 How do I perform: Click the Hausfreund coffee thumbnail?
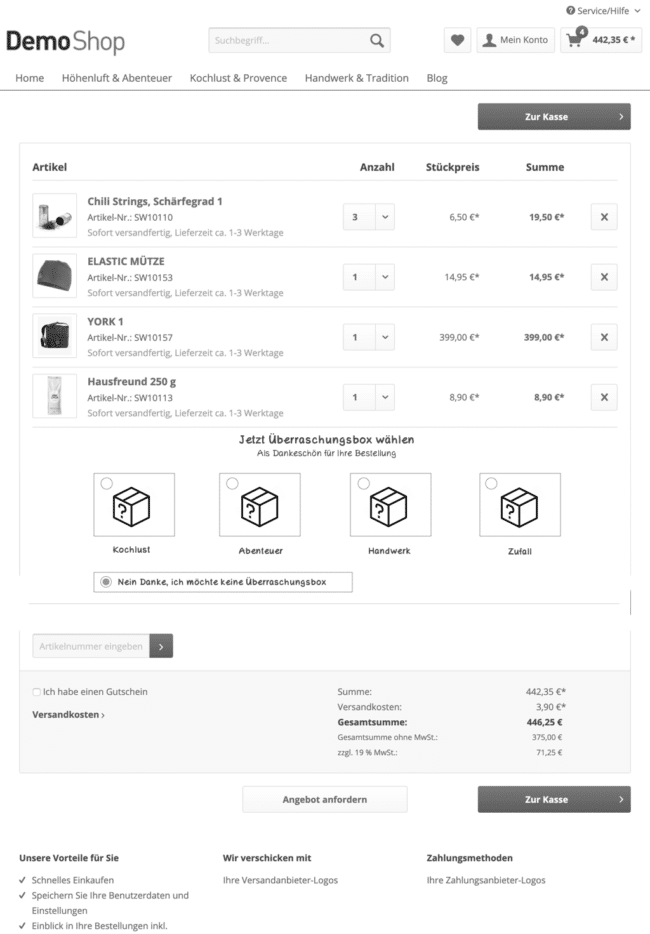[x=54, y=396]
